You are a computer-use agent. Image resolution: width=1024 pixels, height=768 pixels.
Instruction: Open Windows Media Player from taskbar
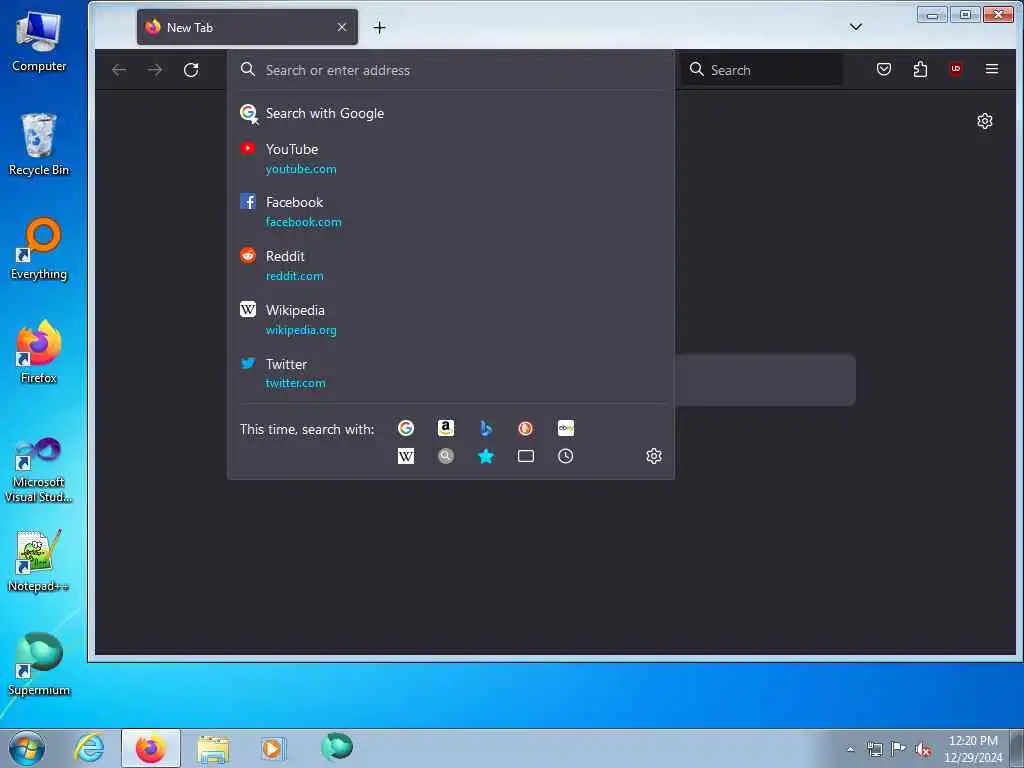[273, 748]
